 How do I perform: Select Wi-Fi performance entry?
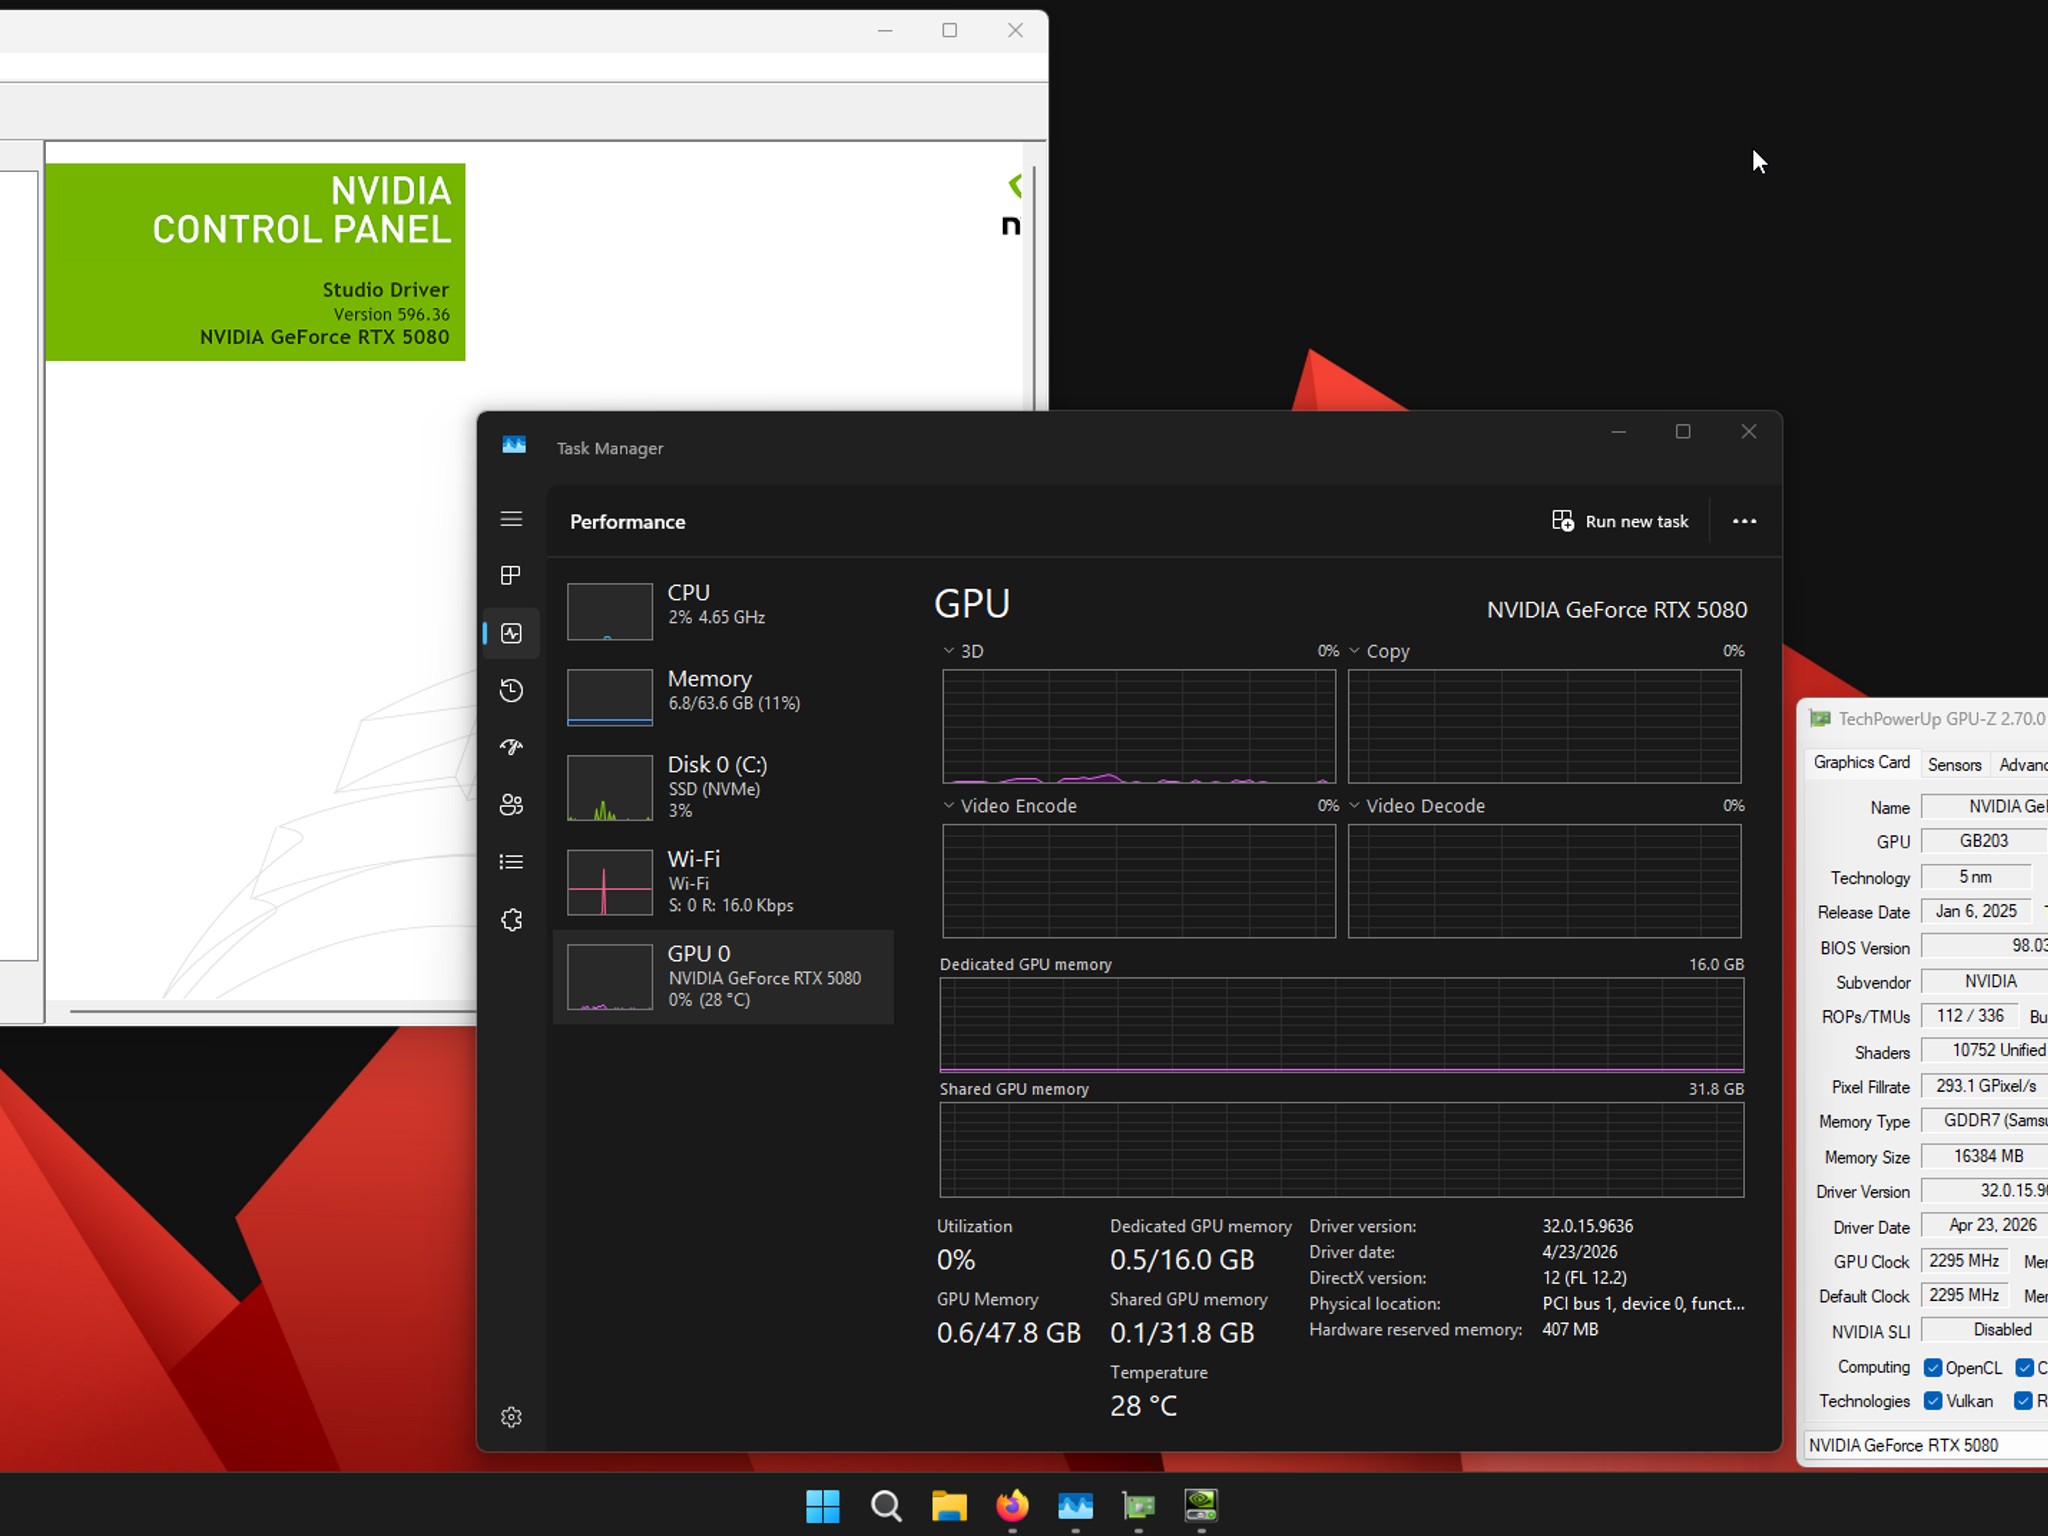point(723,881)
